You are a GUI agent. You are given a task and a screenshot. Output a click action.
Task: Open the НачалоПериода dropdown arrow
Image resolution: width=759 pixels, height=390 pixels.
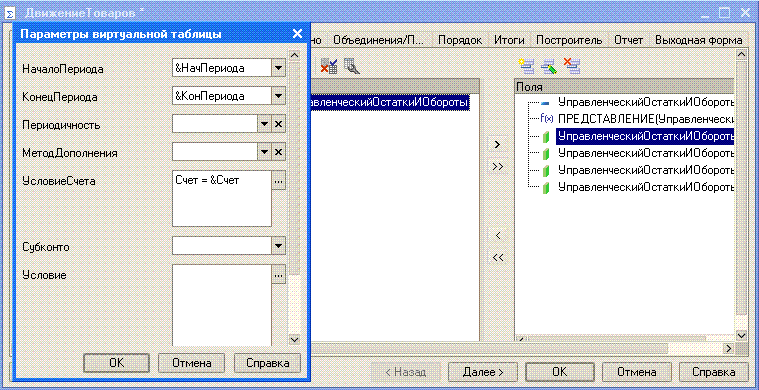coord(278,68)
